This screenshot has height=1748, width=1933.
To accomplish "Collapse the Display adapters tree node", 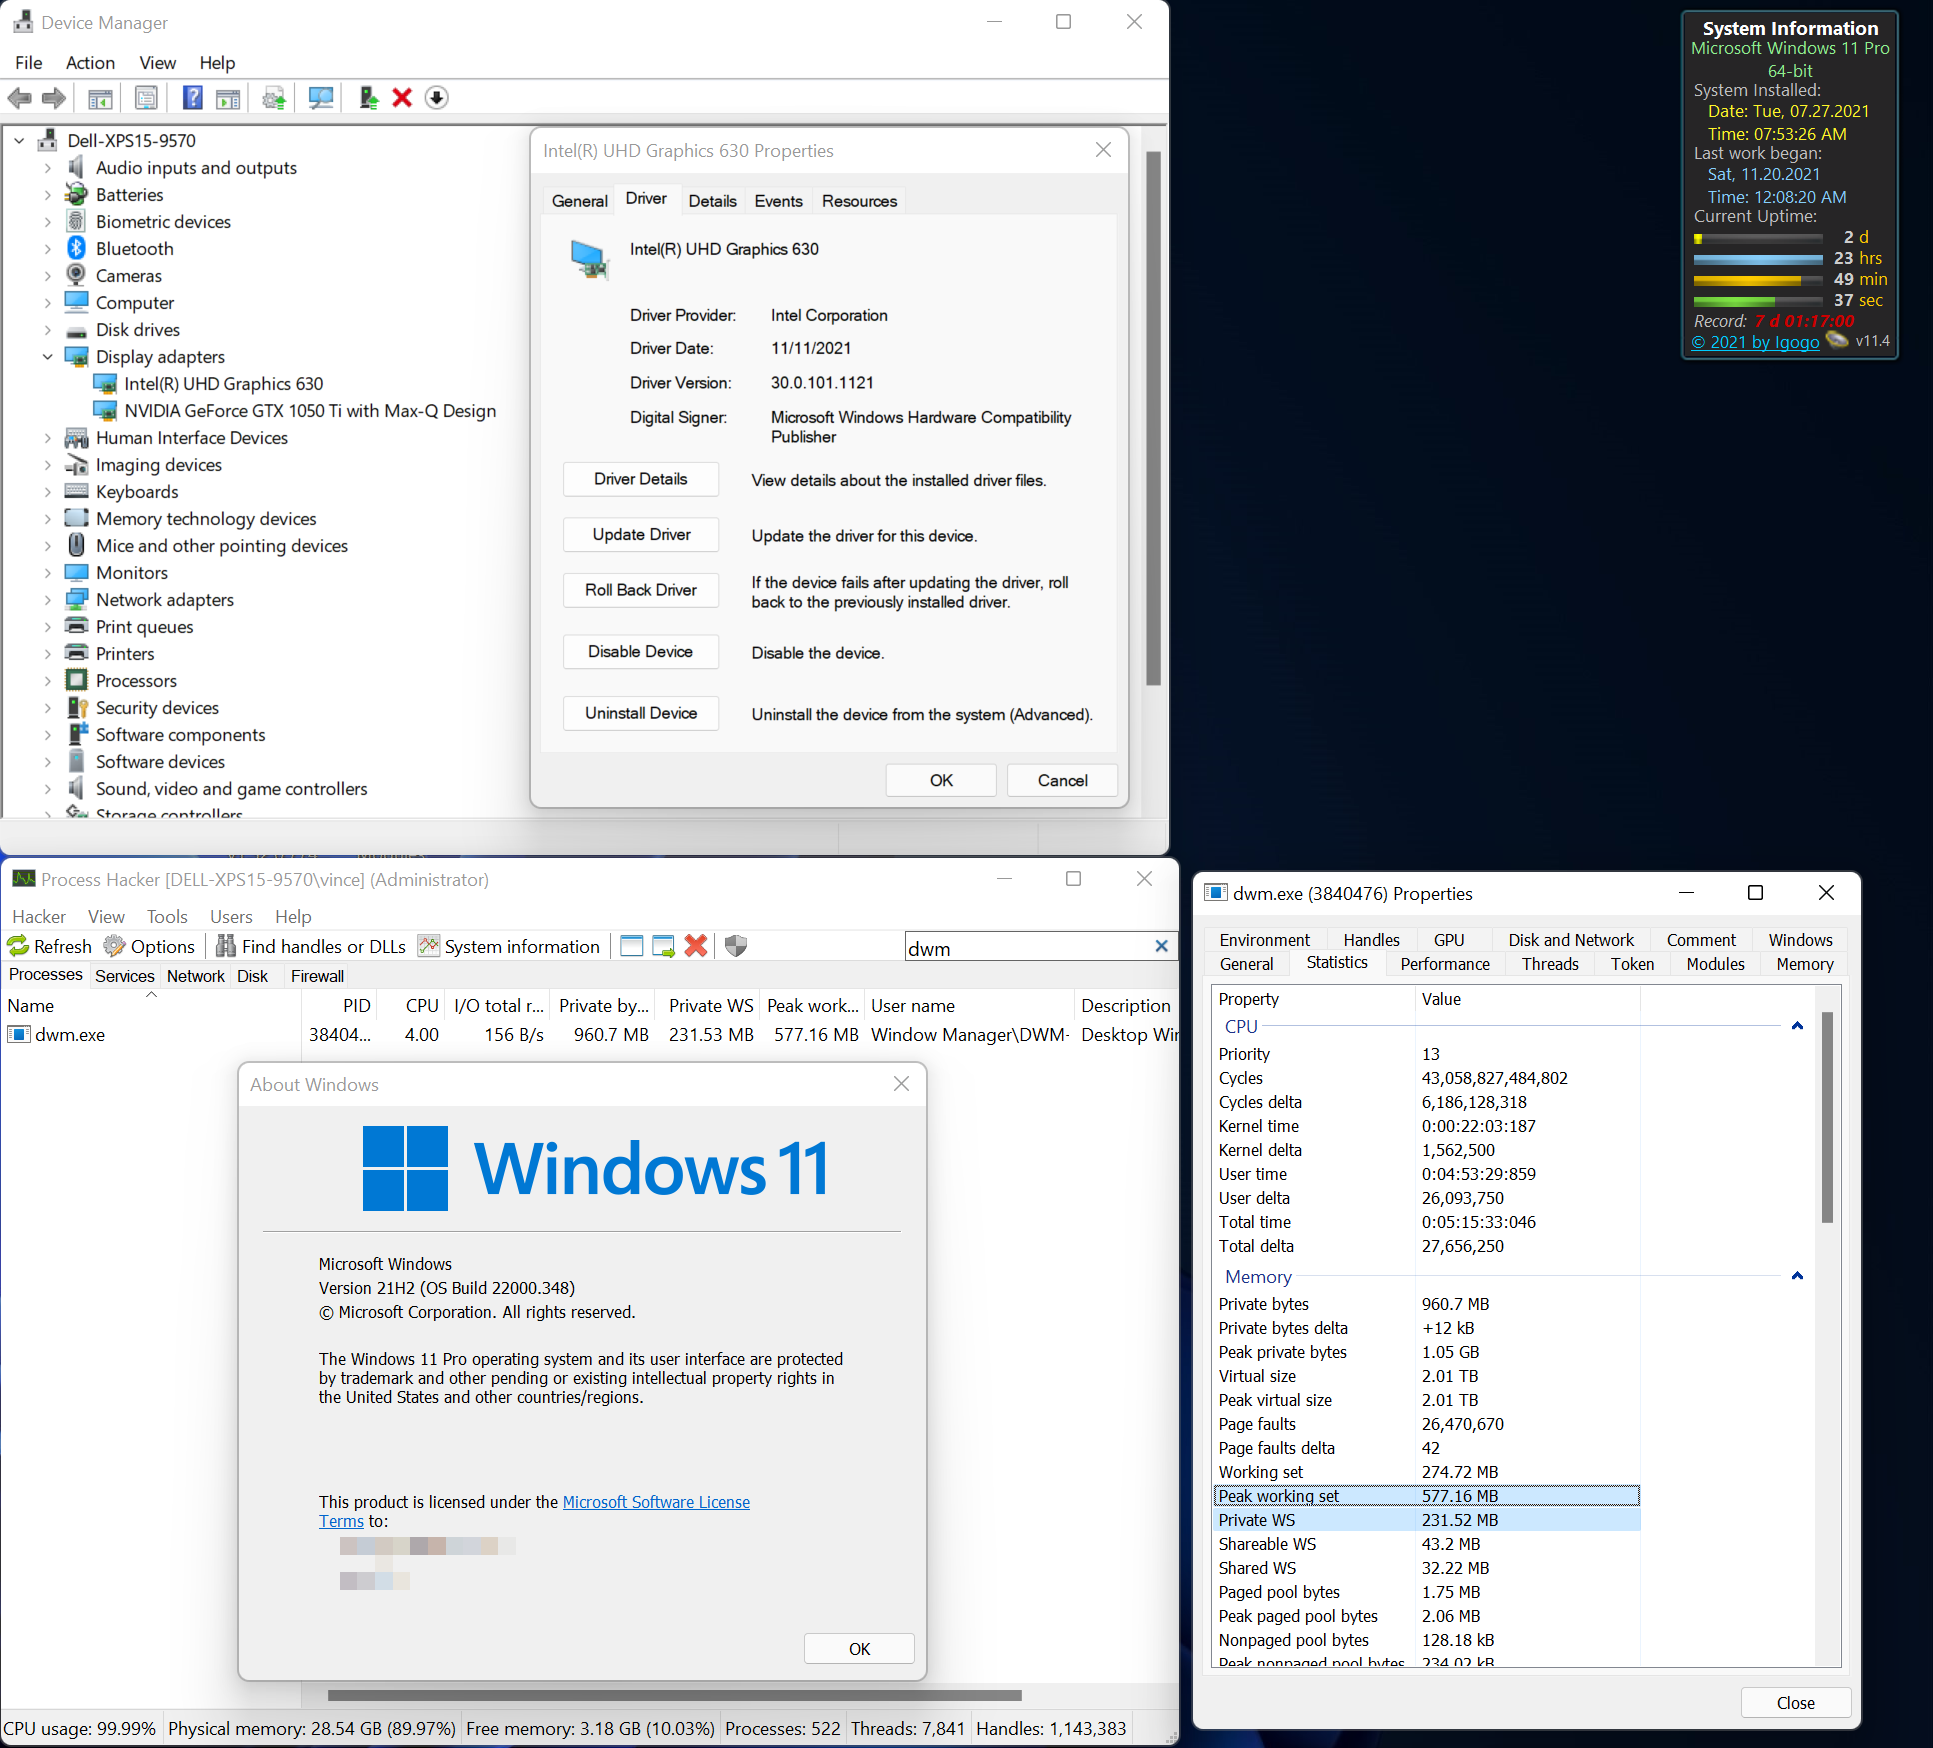I will (47, 356).
